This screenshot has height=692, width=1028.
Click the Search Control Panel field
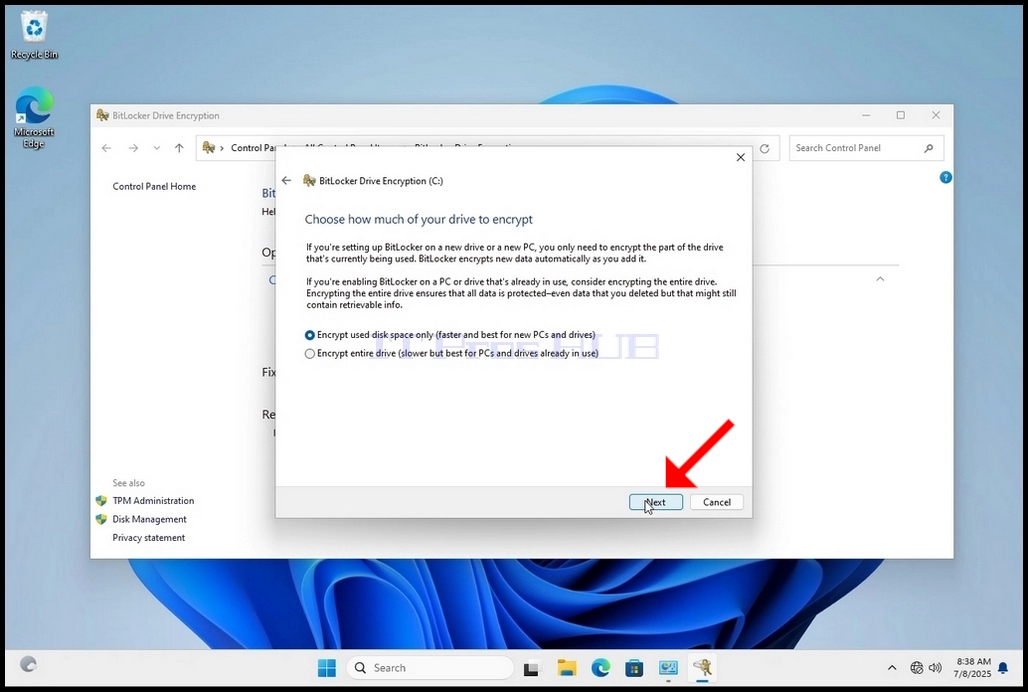pos(866,148)
